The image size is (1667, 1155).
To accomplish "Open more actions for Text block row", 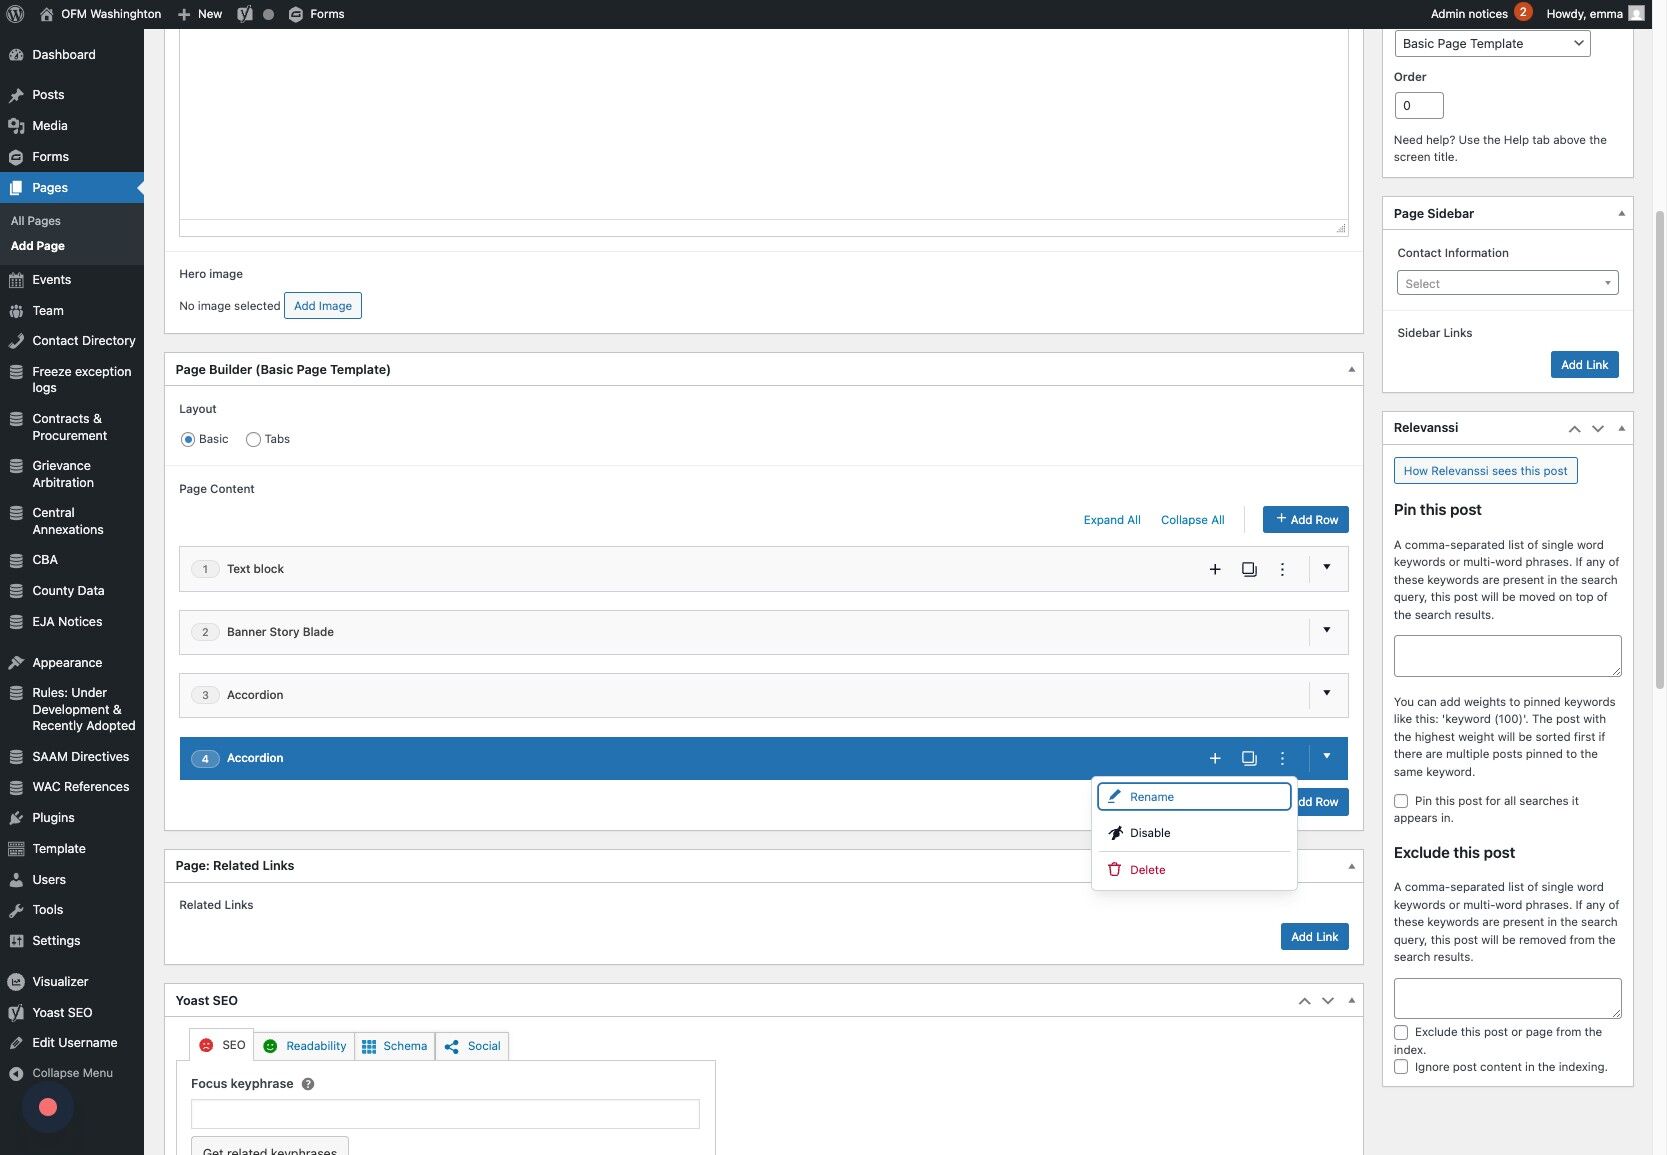I will [1282, 569].
